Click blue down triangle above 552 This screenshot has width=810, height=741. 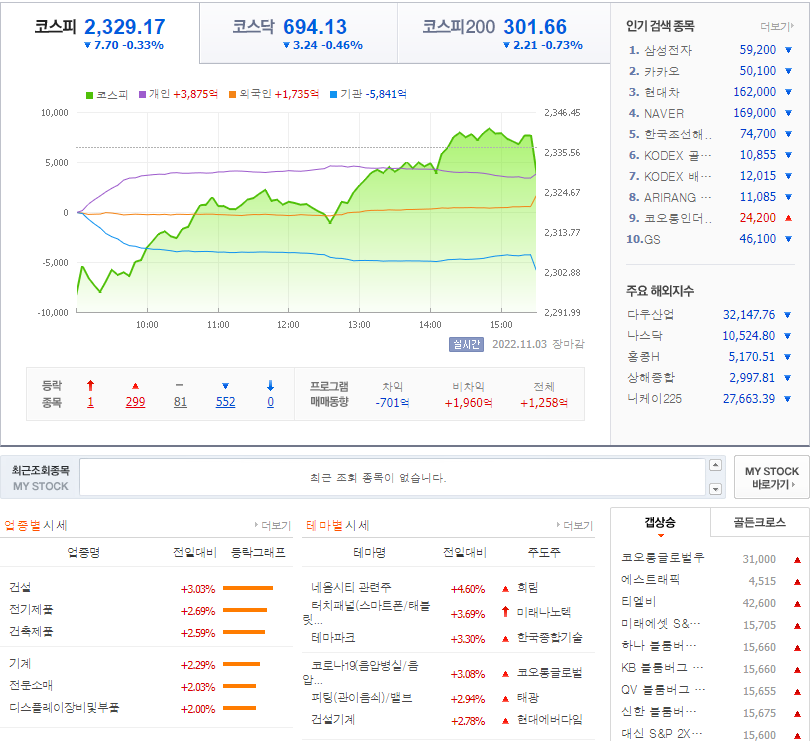point(225,386)
